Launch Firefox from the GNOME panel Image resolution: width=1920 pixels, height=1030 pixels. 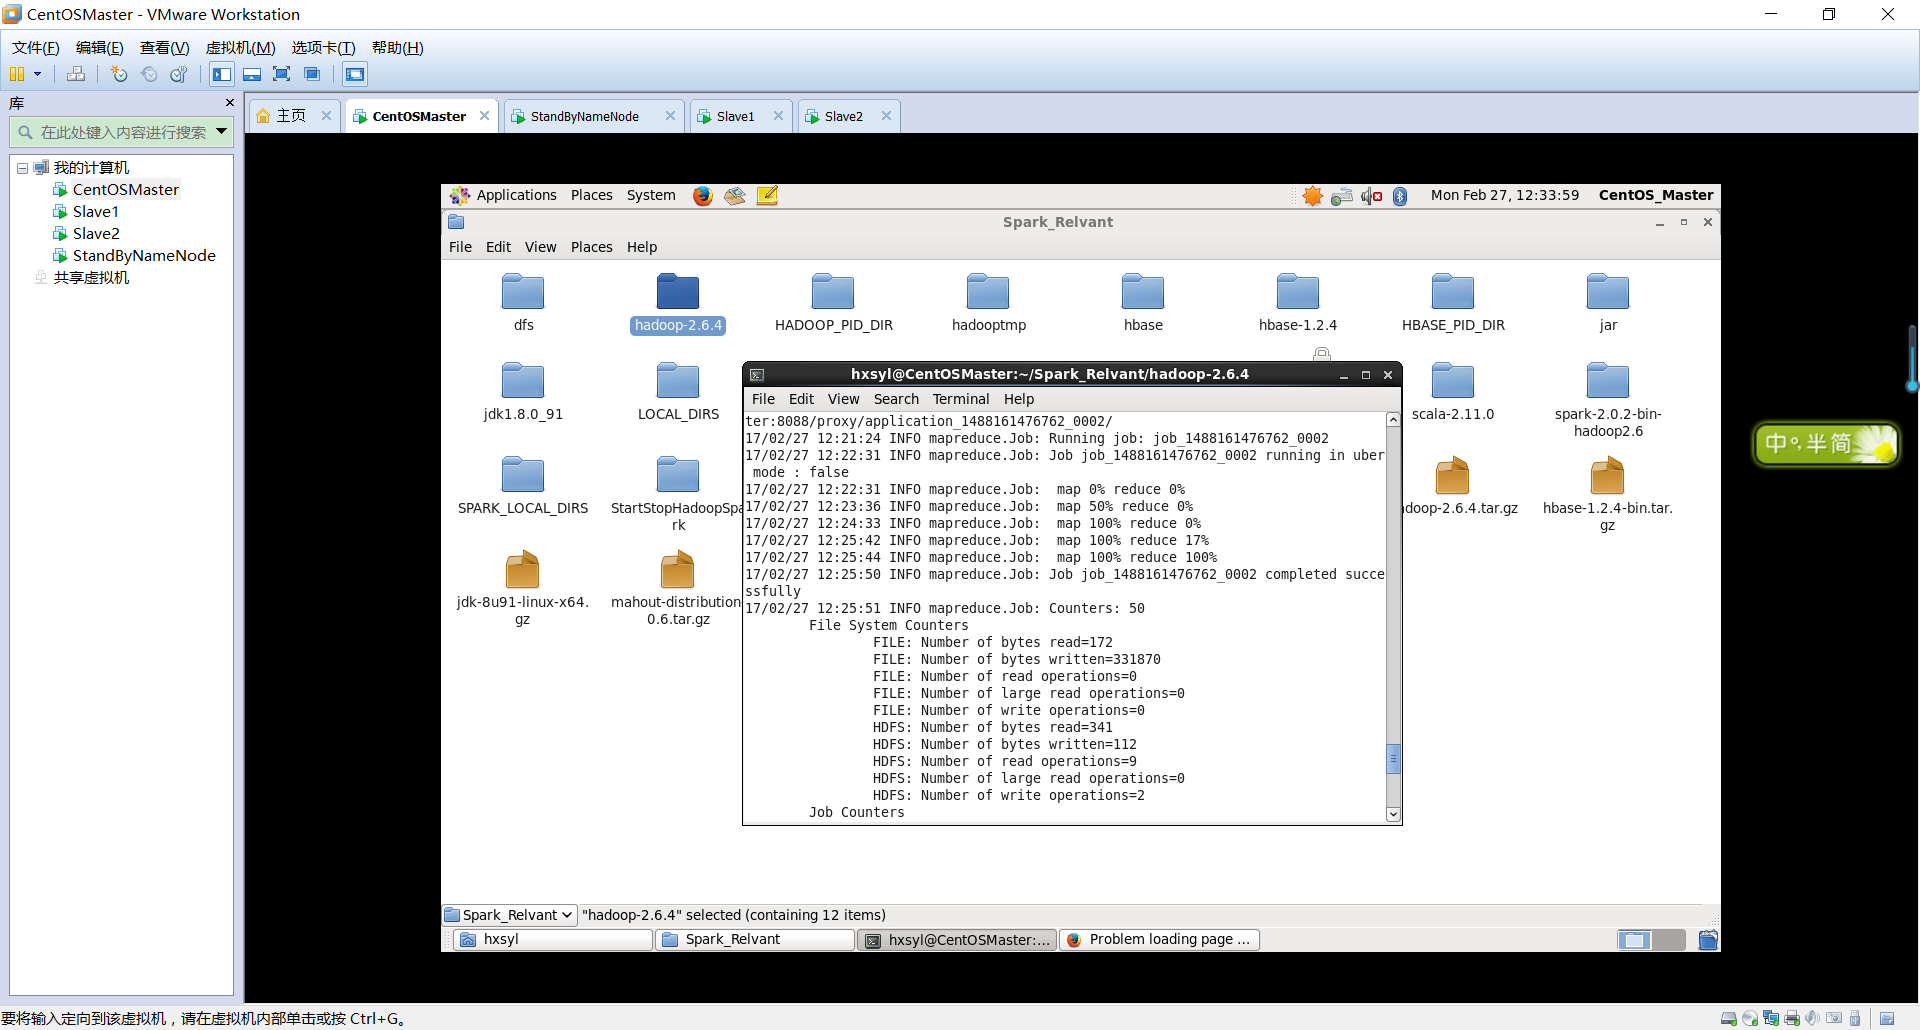tap(703, 196)
